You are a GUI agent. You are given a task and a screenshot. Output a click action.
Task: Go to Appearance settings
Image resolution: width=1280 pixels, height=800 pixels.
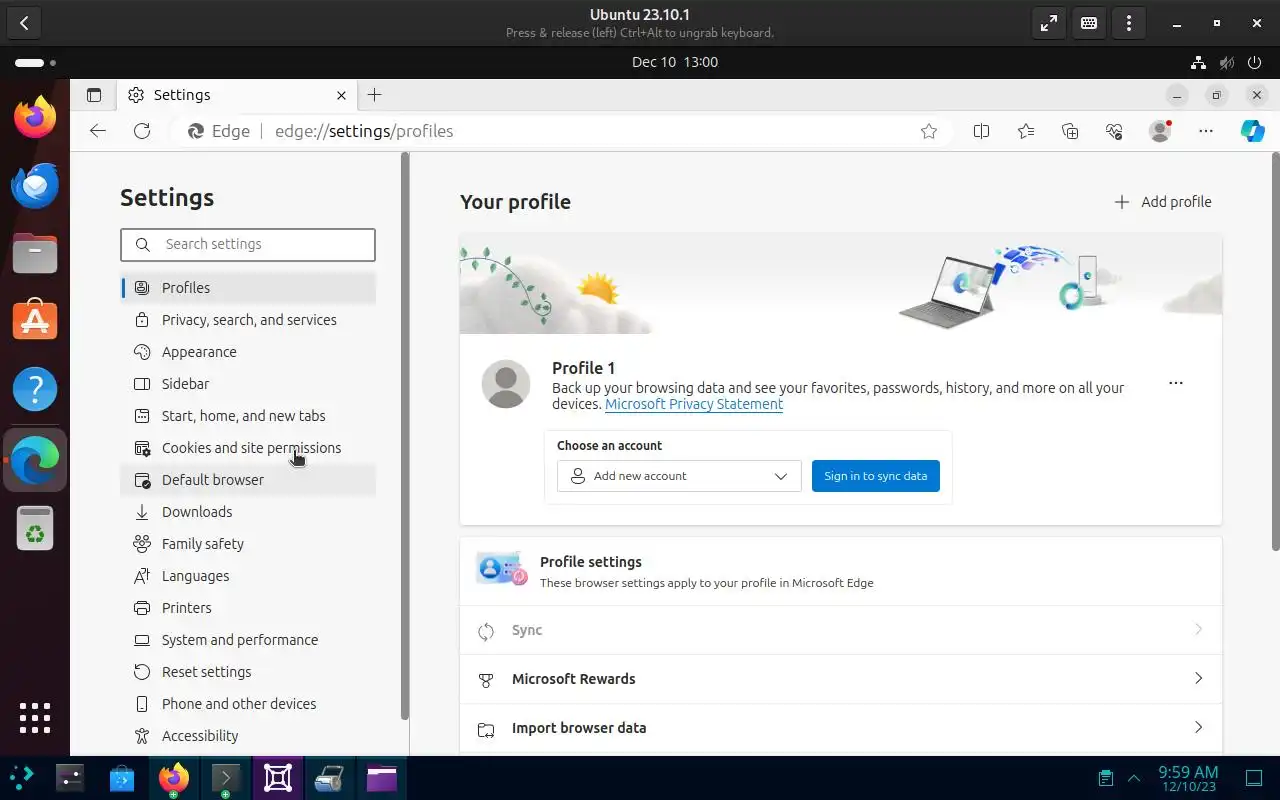click(248, 352)
